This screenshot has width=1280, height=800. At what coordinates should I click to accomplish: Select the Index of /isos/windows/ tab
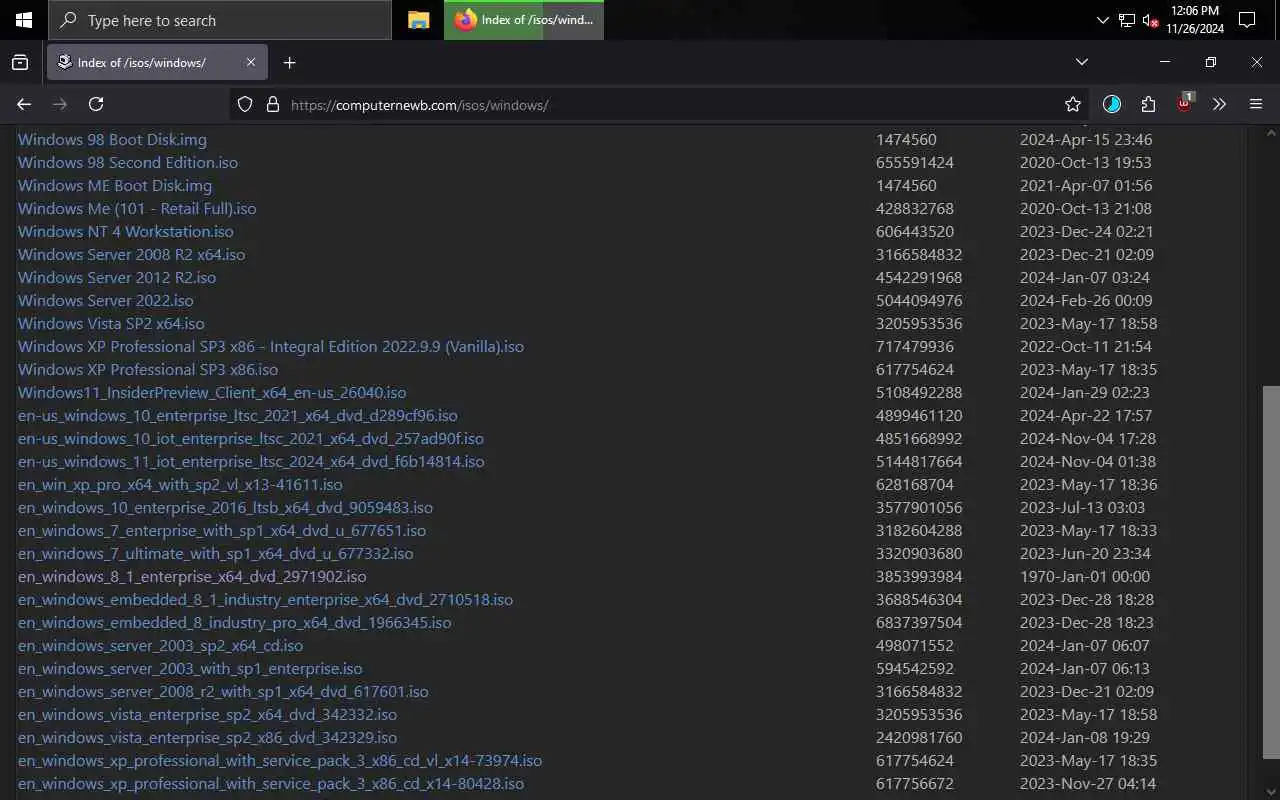156,62
